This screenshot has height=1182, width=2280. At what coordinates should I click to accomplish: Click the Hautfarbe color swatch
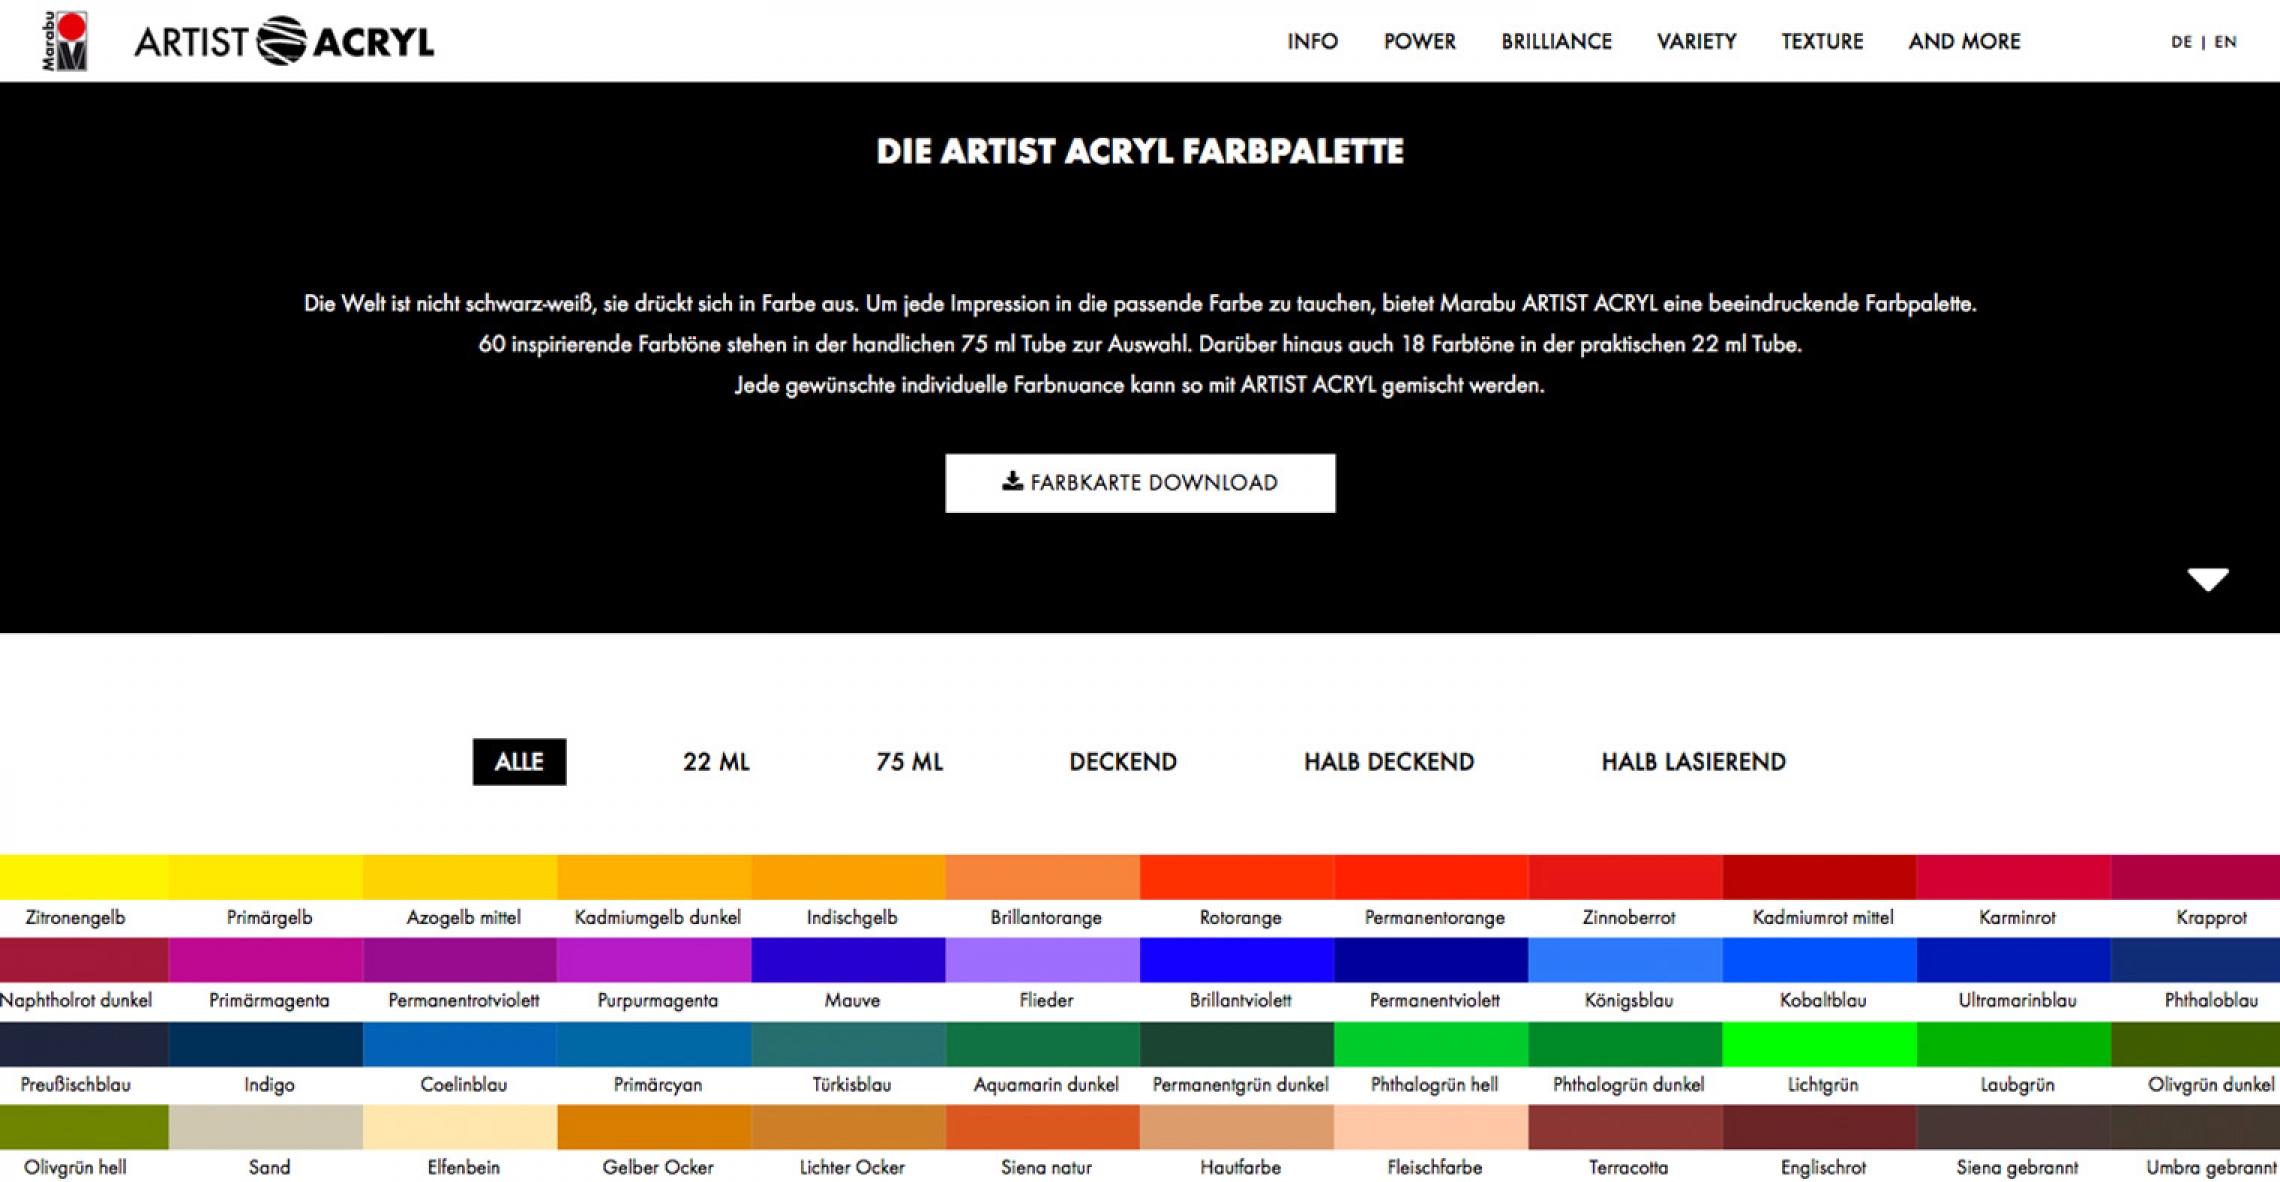(x=1236, y=1127)
